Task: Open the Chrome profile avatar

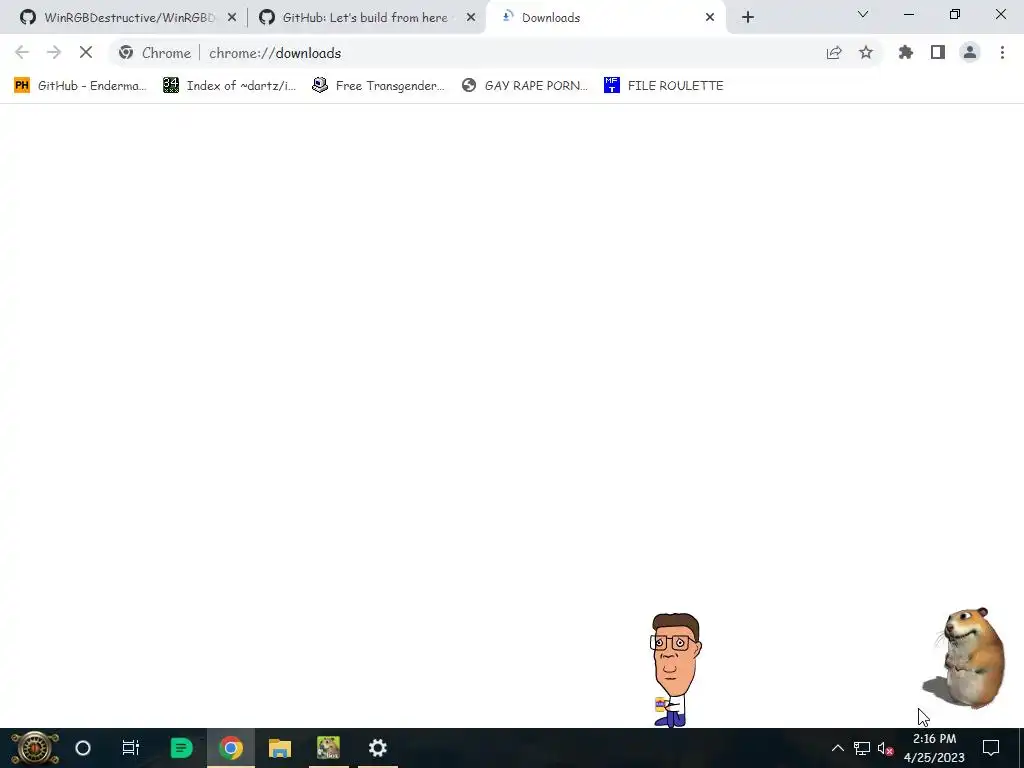Action: (970, 53)
